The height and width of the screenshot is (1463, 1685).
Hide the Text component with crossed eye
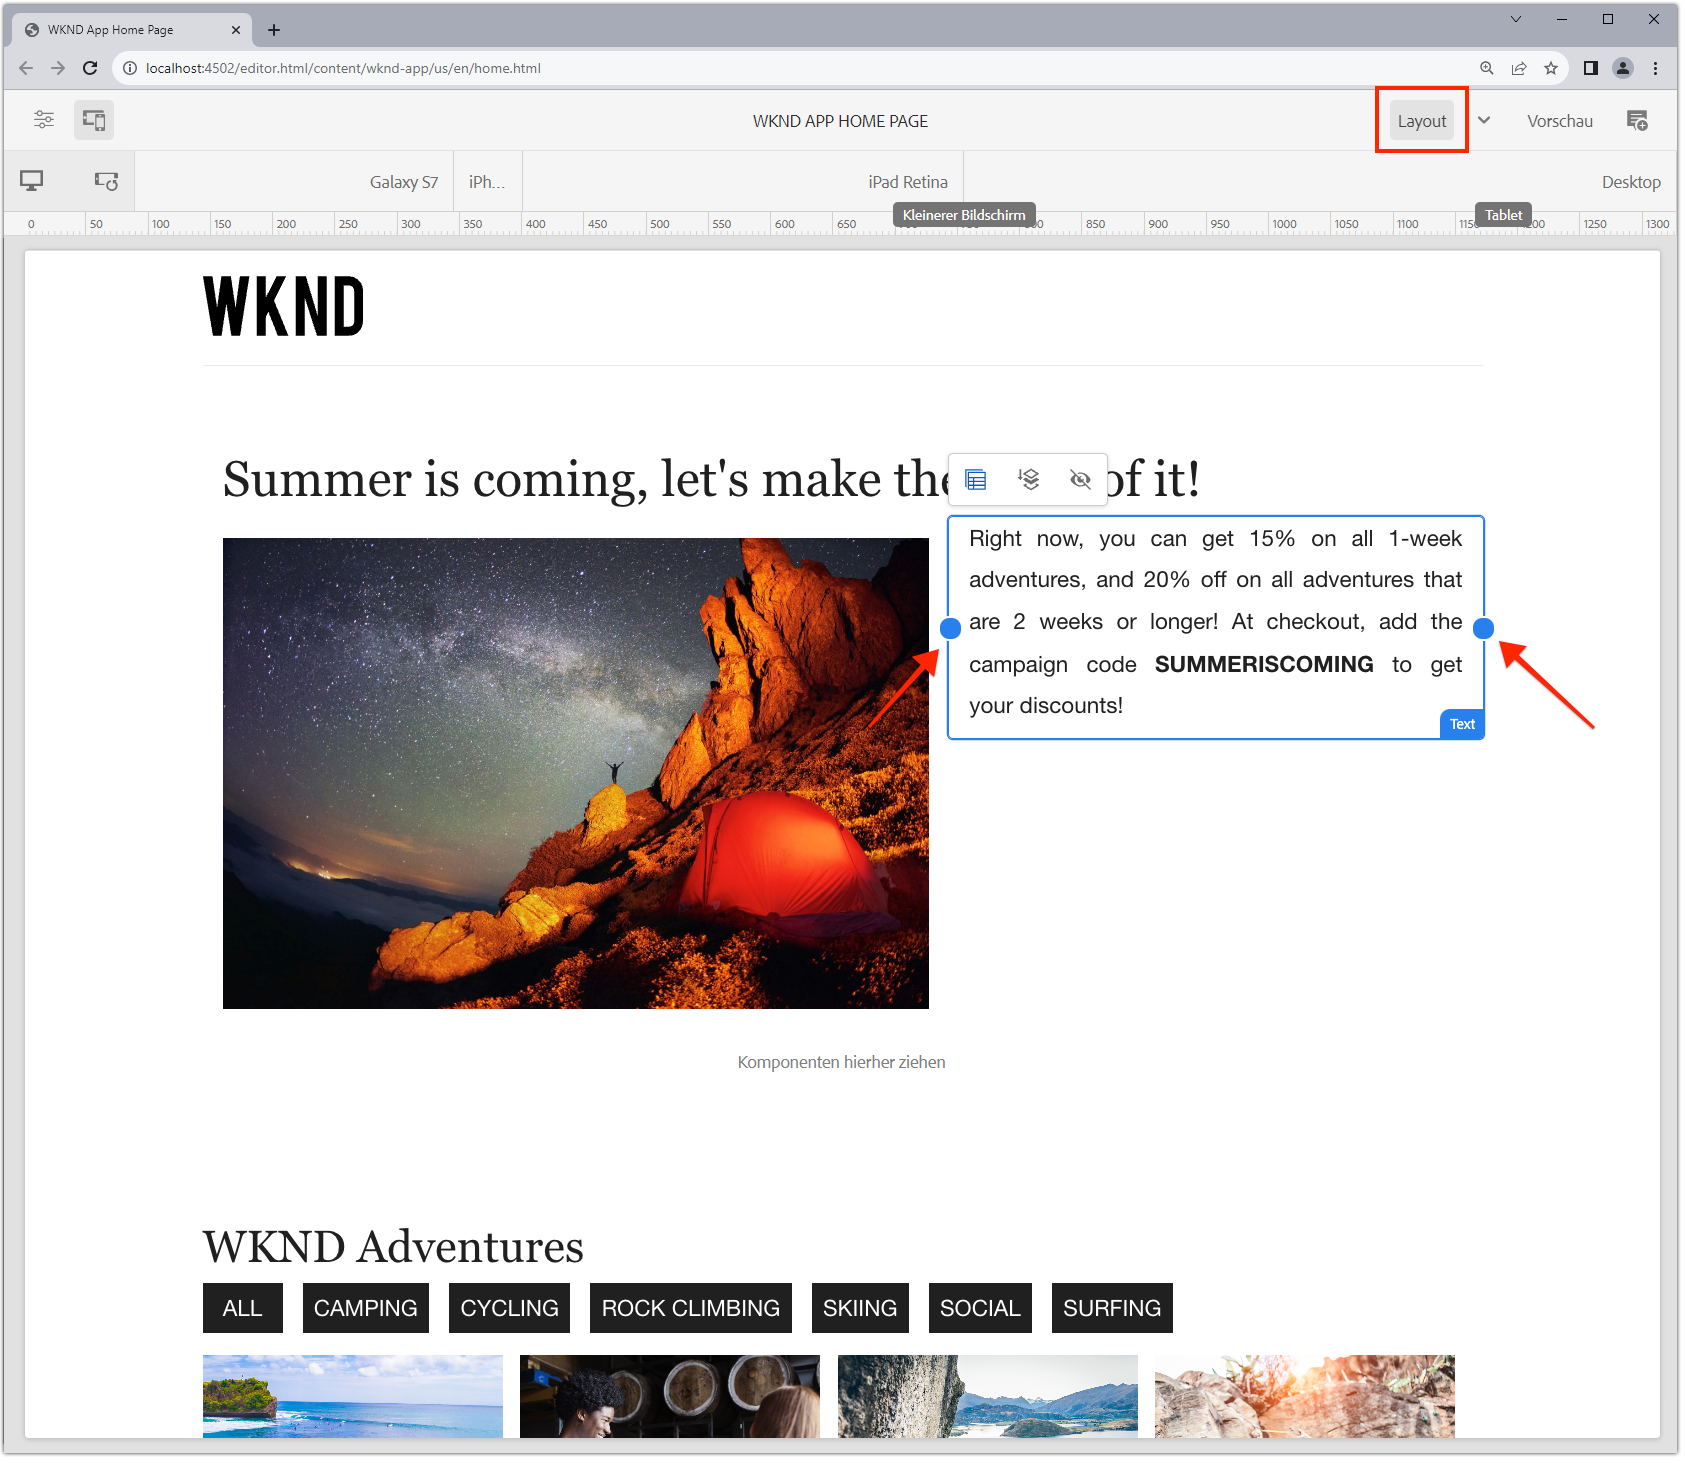[x=1080, y=480]
